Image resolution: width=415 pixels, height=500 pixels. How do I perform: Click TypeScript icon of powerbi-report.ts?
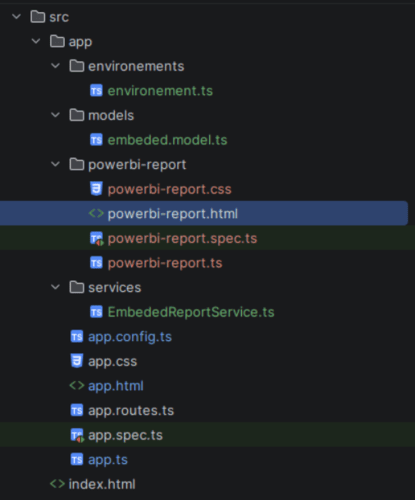click(96, 263)
